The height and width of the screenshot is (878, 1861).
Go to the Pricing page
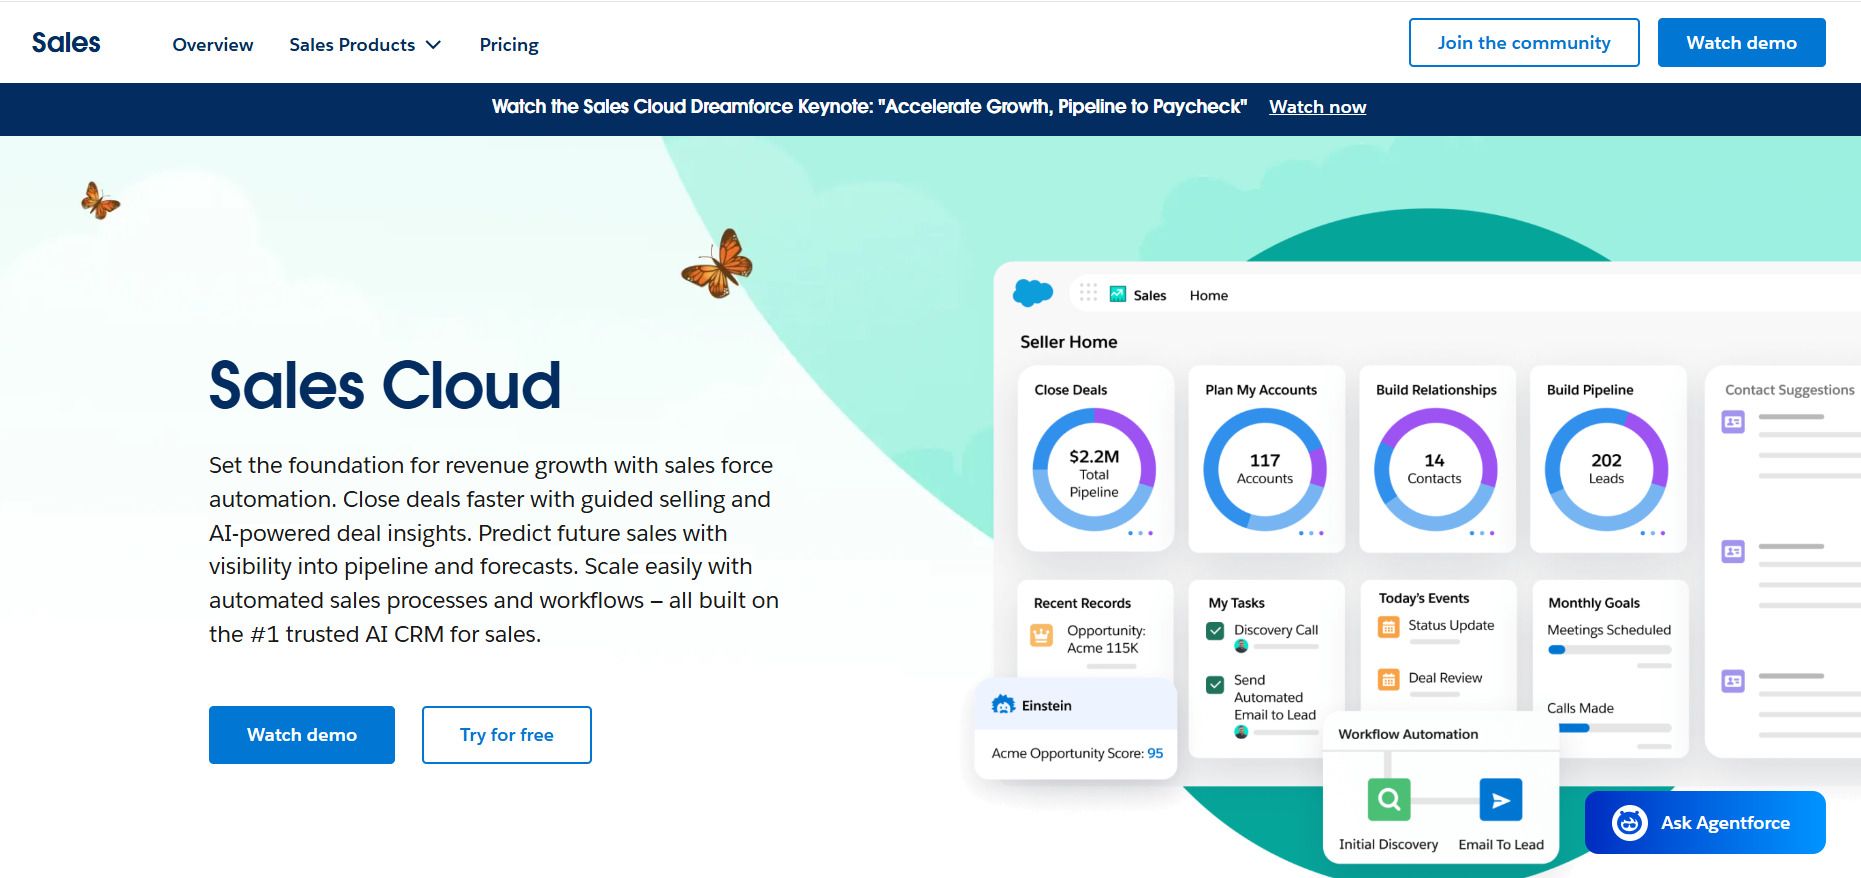[x=509, y=45]
